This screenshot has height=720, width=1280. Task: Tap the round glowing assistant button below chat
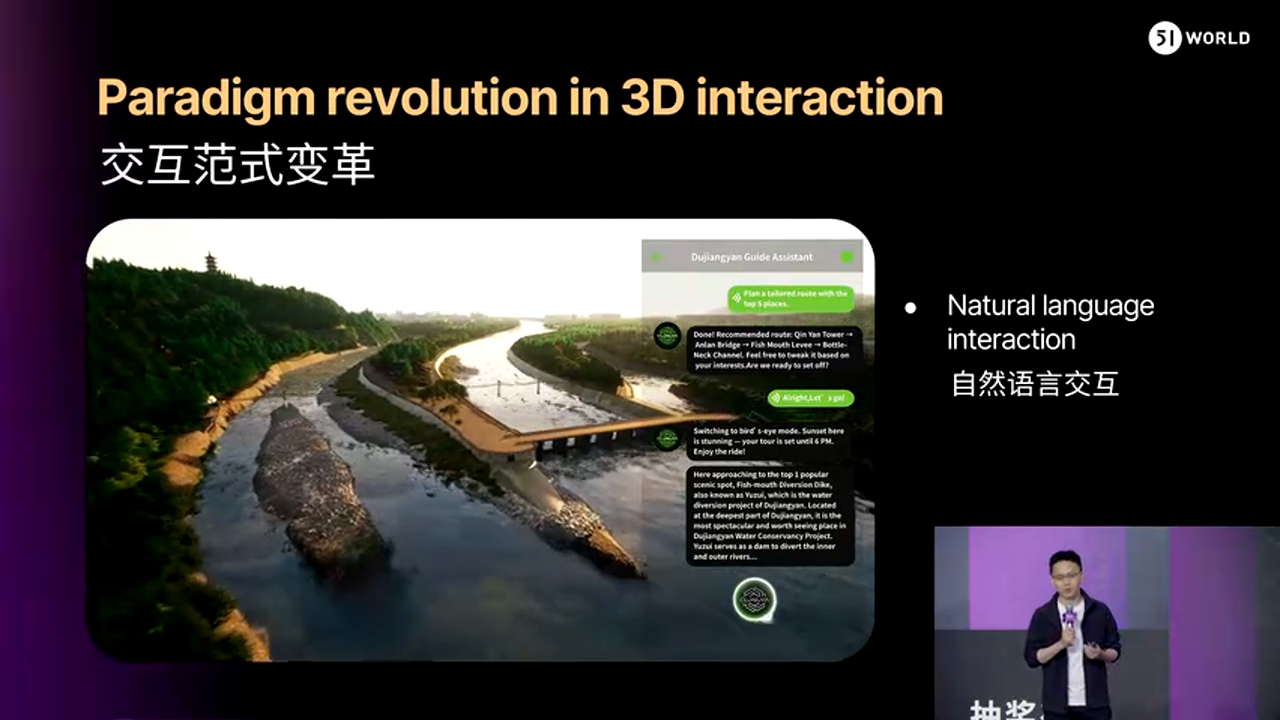point(754,599)
